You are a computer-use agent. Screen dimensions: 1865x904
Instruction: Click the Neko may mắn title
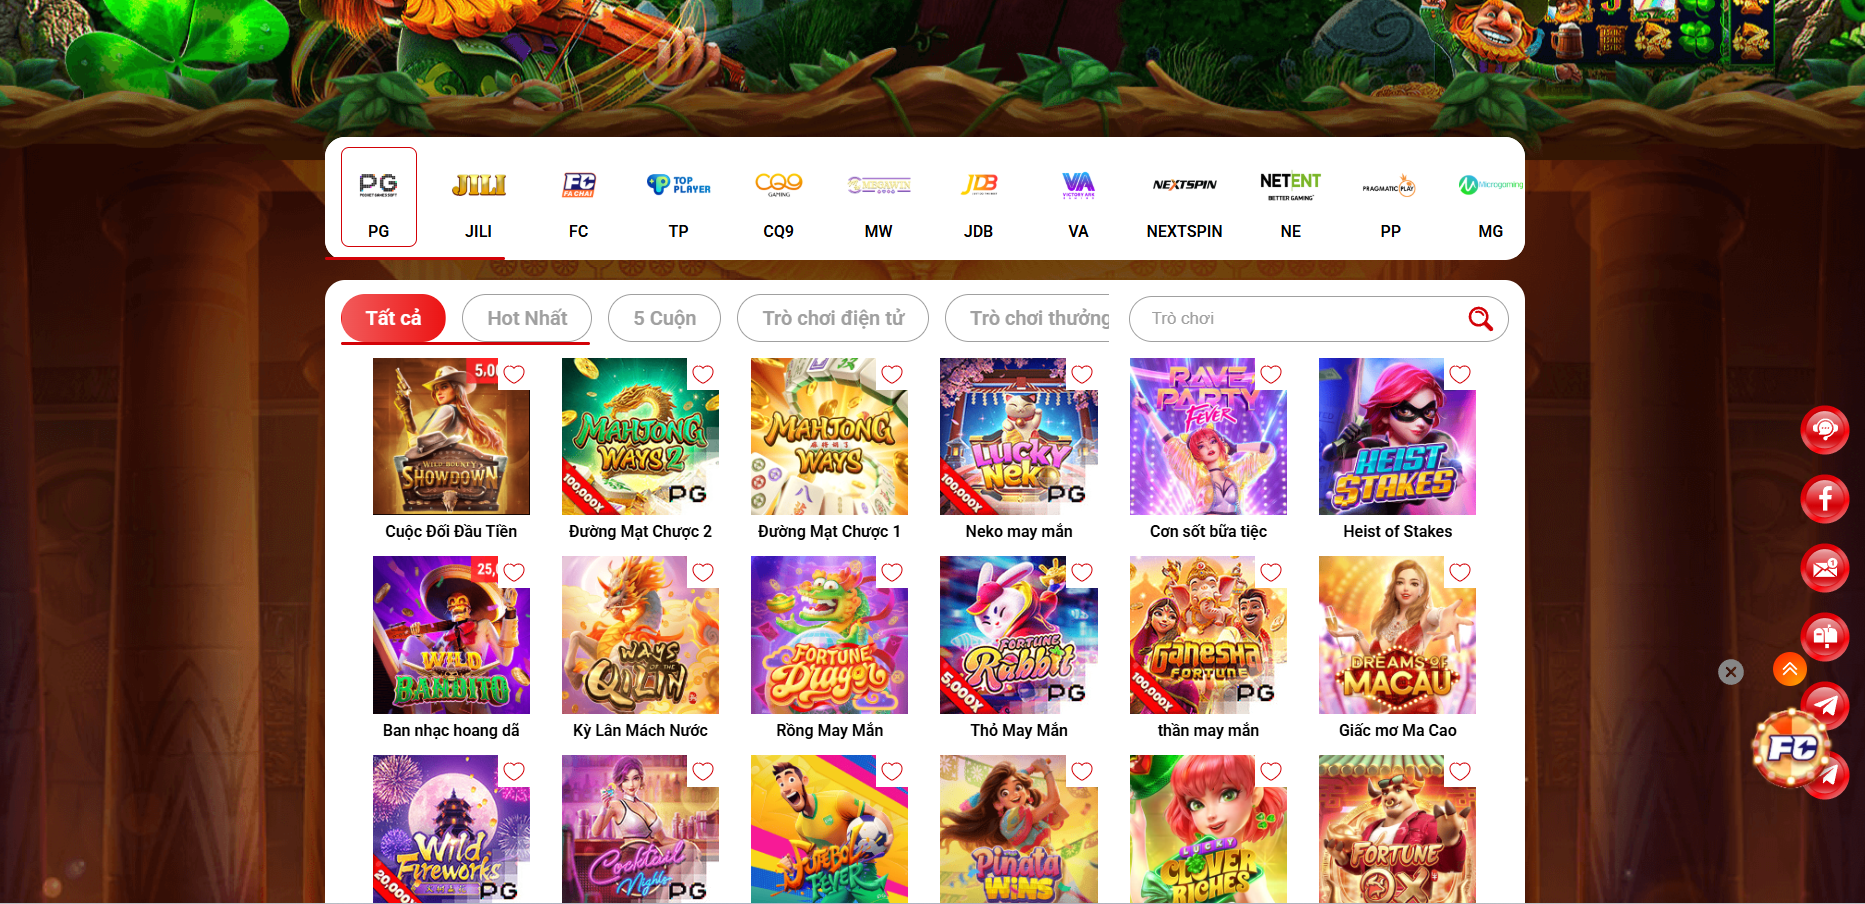(x=1019, y=532)
